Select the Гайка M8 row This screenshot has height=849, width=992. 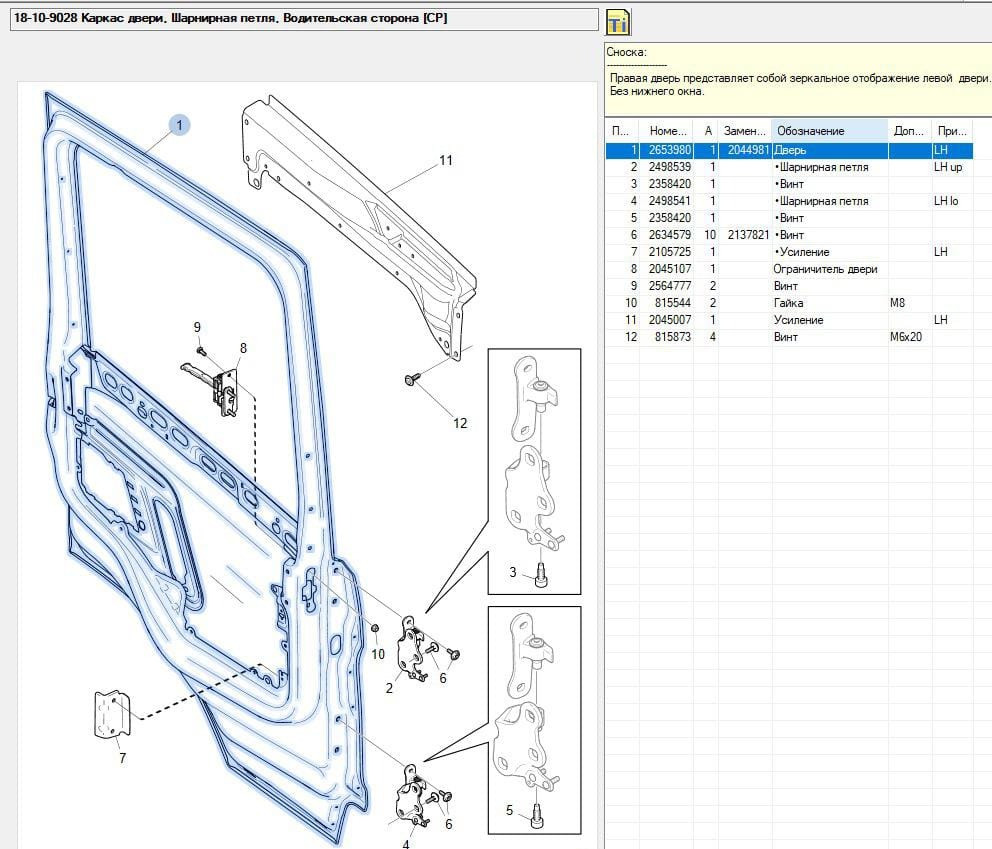[788, 303]
